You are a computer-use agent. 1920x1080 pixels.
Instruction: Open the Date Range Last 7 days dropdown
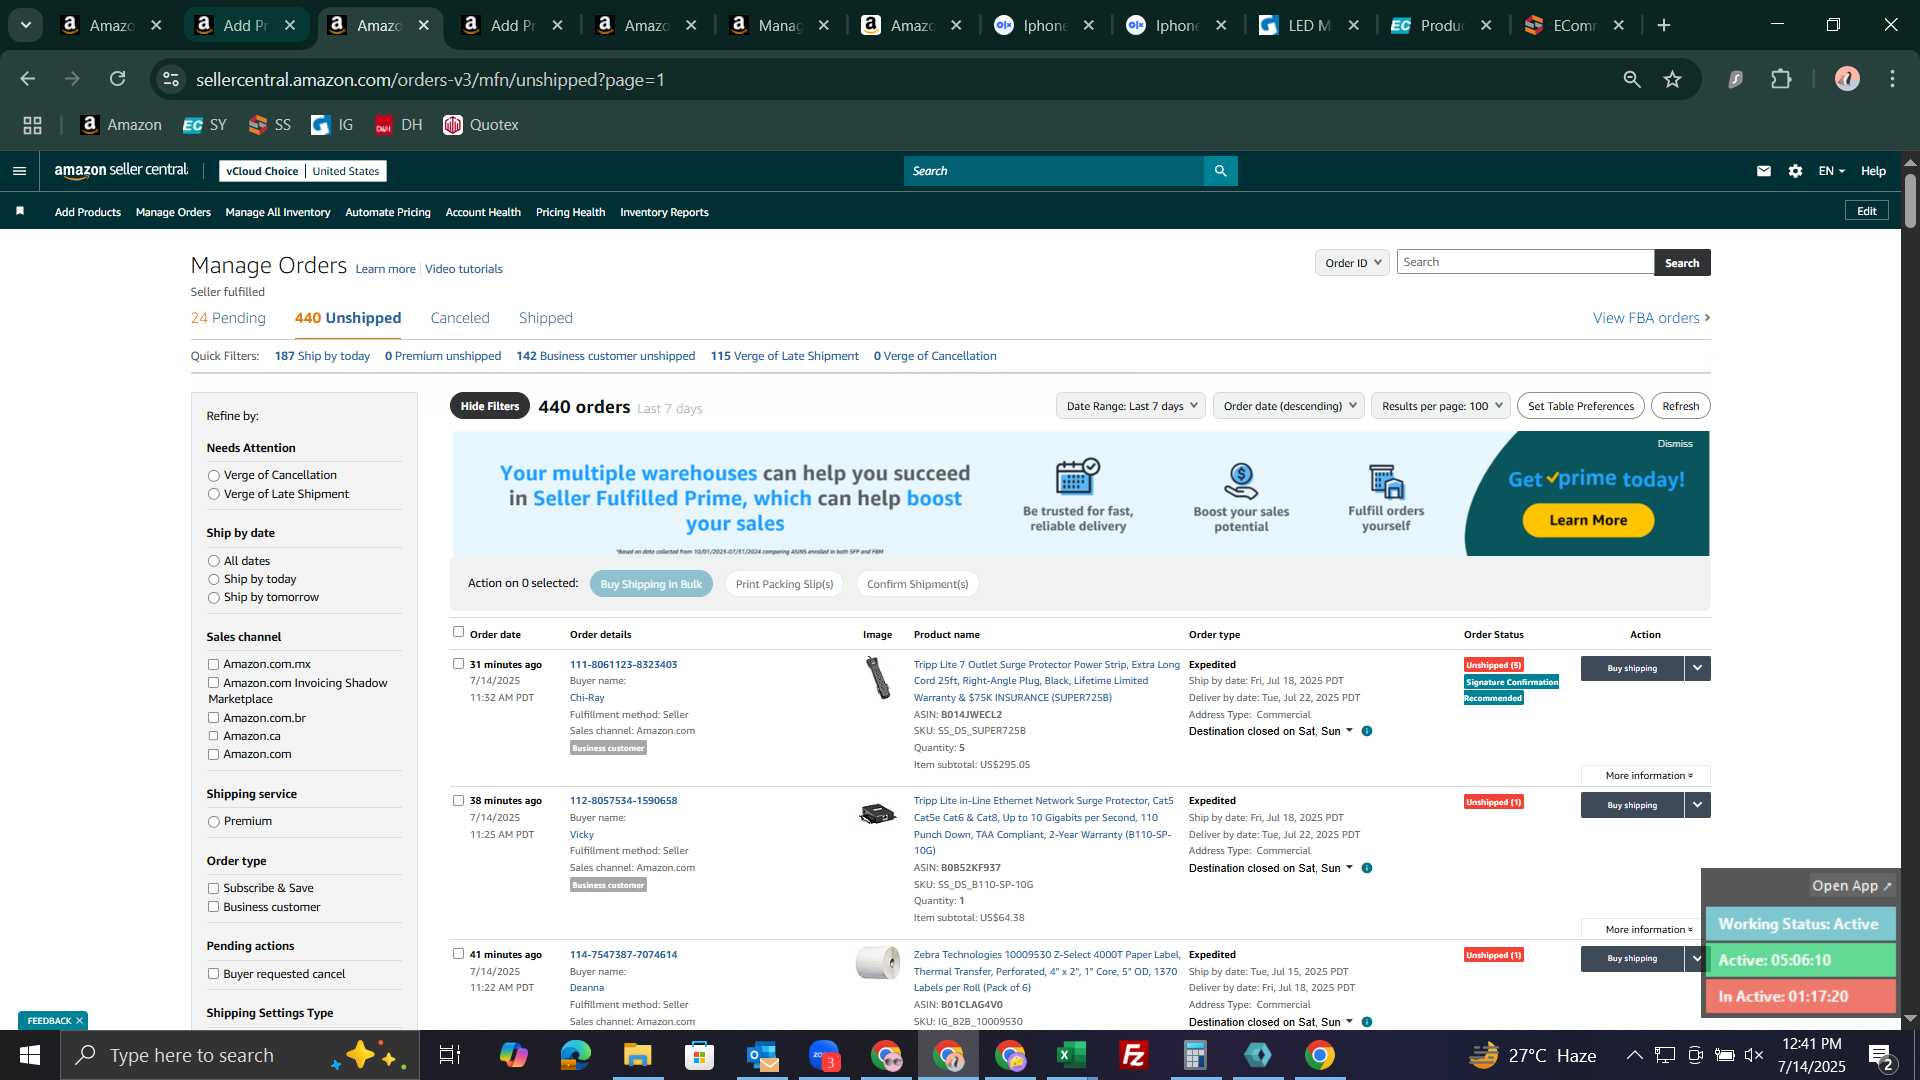point(1131,406)
